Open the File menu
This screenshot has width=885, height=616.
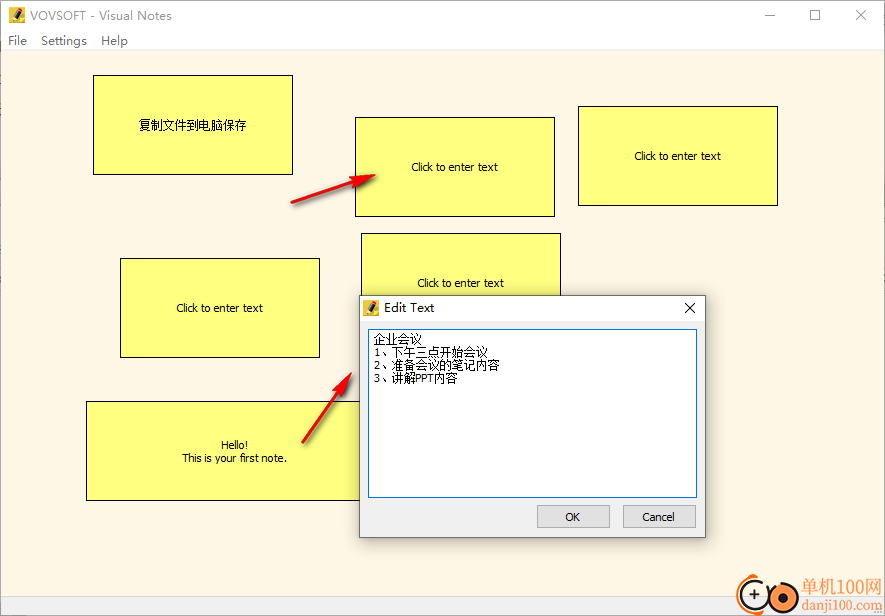[17, 41]
